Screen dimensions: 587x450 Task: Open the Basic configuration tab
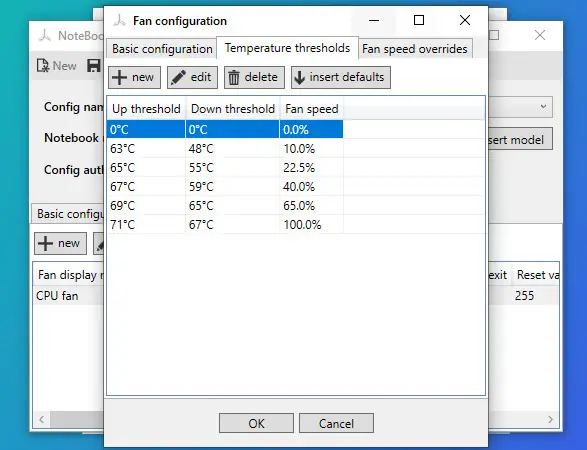pyautogui.click(x=162, y=49)
